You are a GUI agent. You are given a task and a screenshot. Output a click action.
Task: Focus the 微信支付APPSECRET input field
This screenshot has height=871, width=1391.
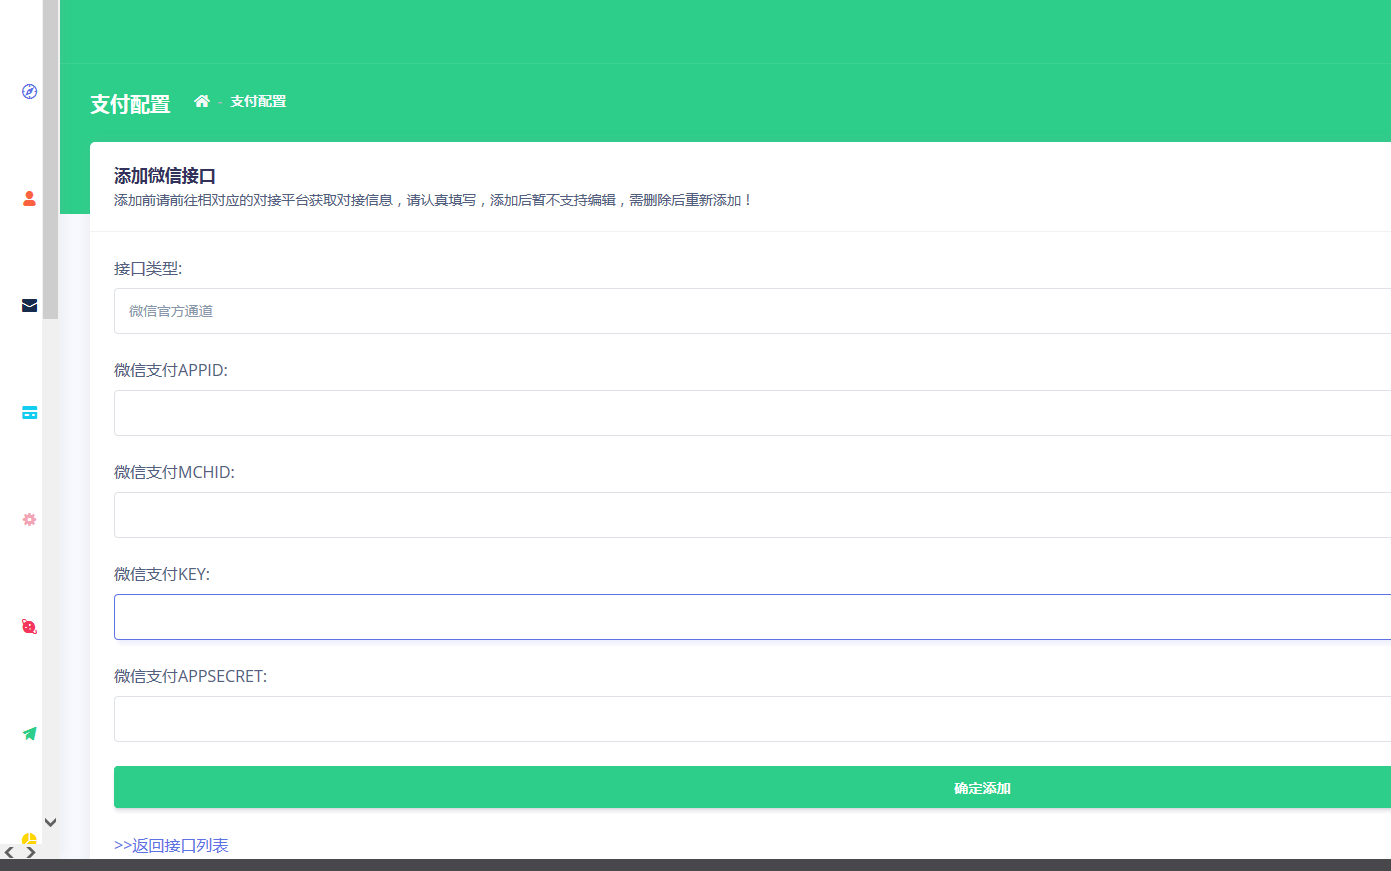pyautogui.click(x=752, y=719)
